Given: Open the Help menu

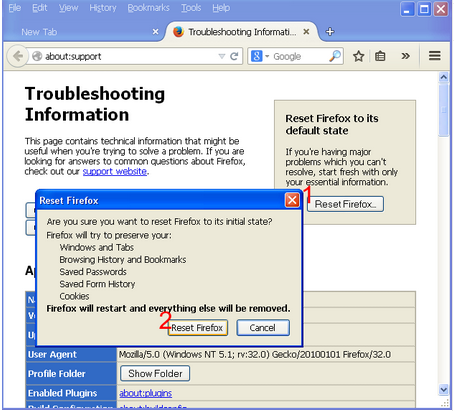Looking at the screenshot, I should (221, 8).
